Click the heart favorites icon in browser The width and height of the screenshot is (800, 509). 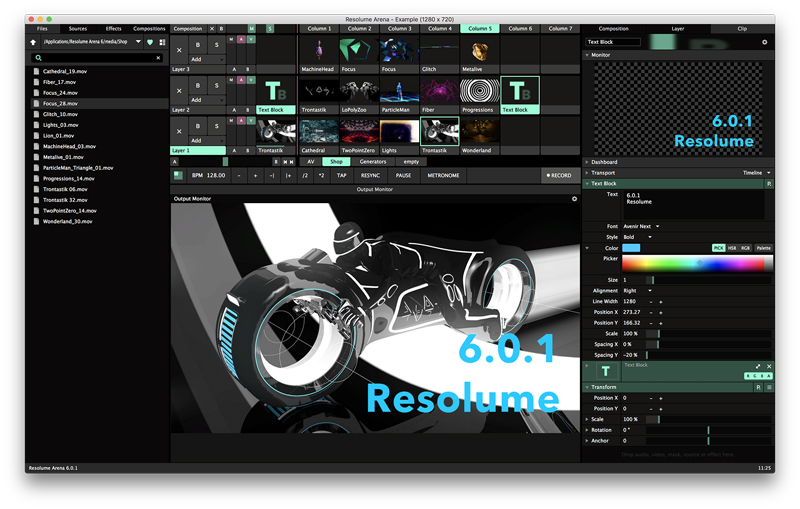(150, 42)
